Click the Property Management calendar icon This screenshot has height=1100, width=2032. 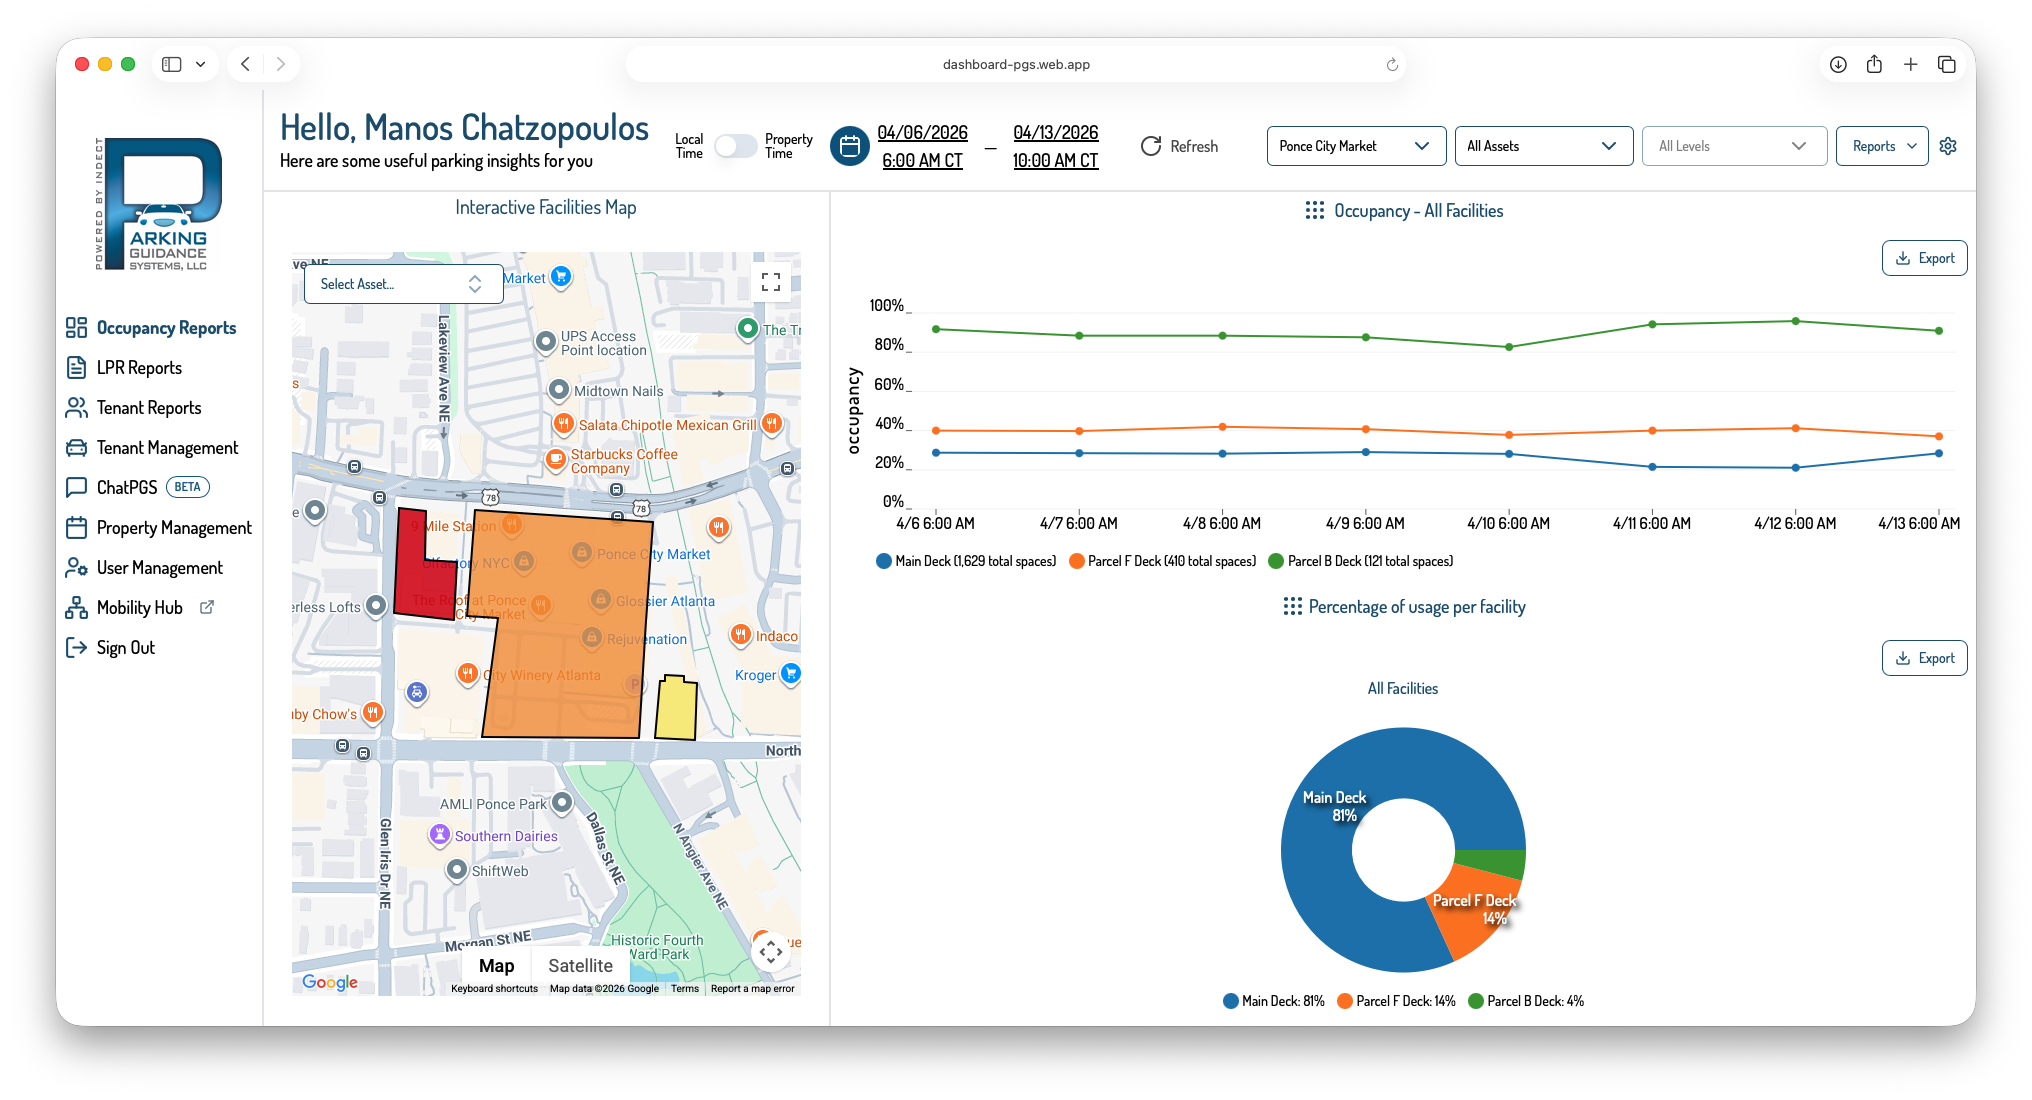coord(76,528)
